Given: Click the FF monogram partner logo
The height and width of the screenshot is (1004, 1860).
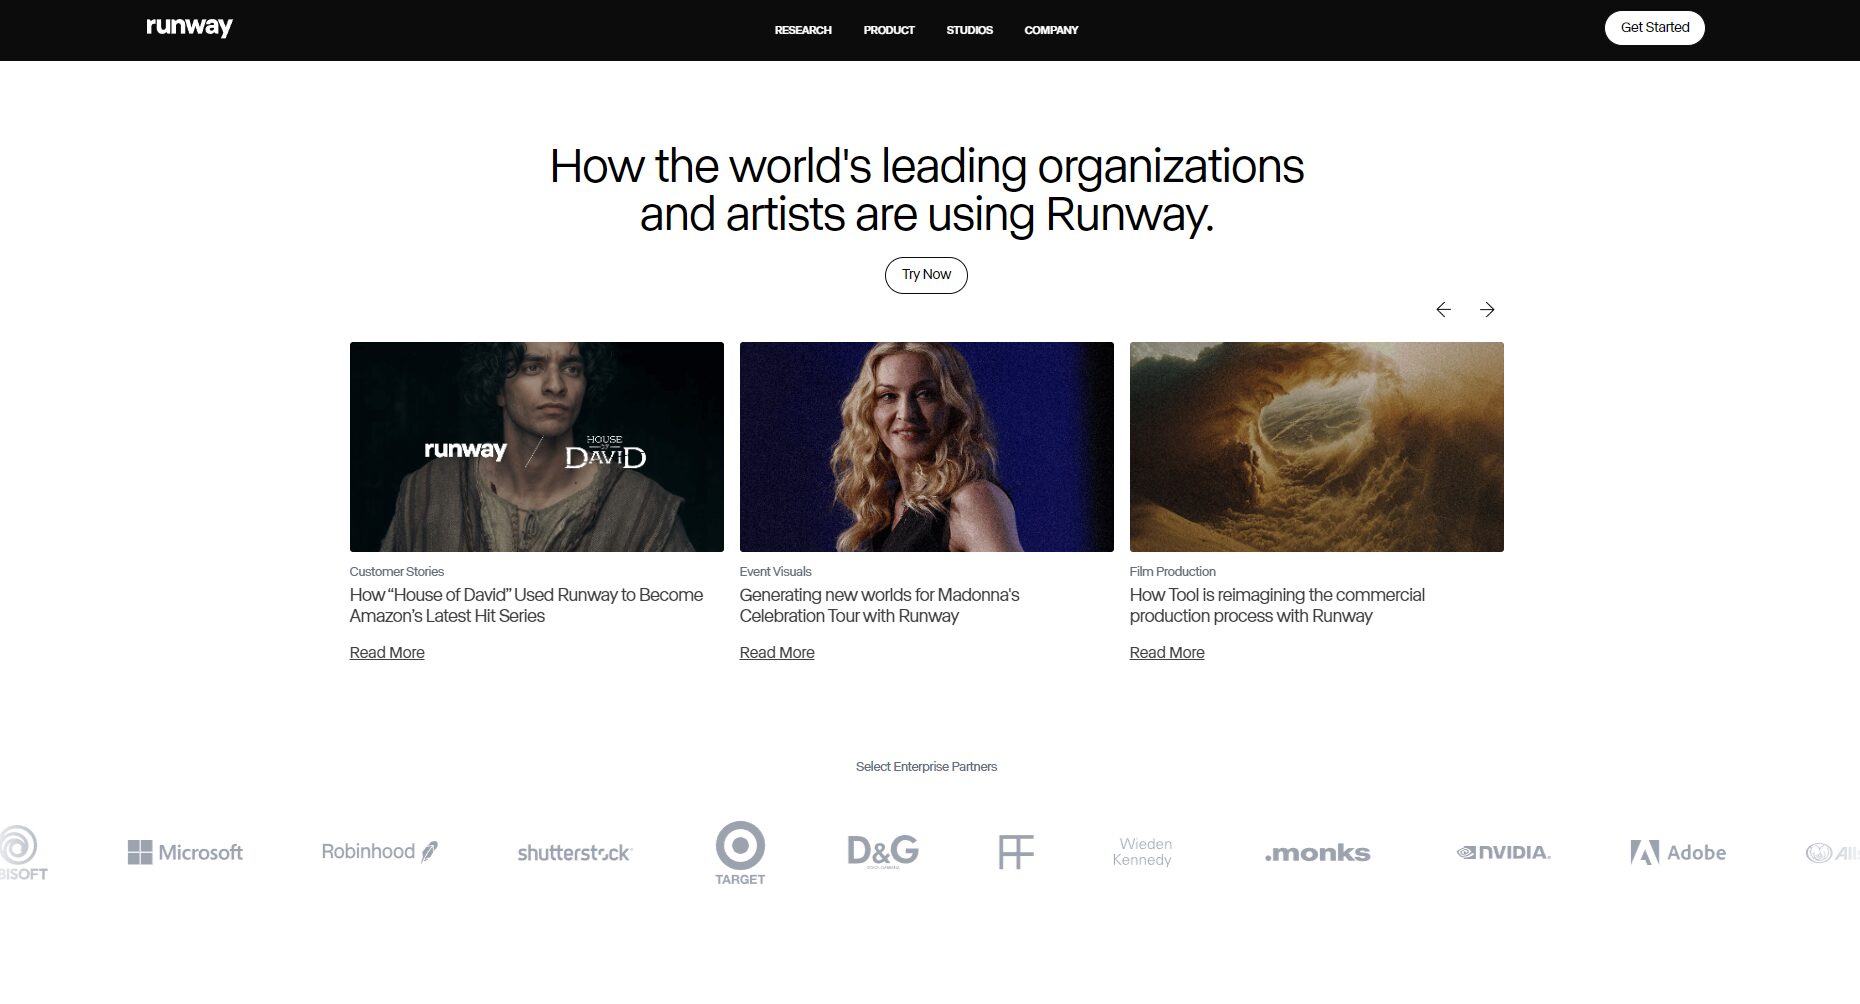Looking at the screenshot, I should click(1015, 852).
